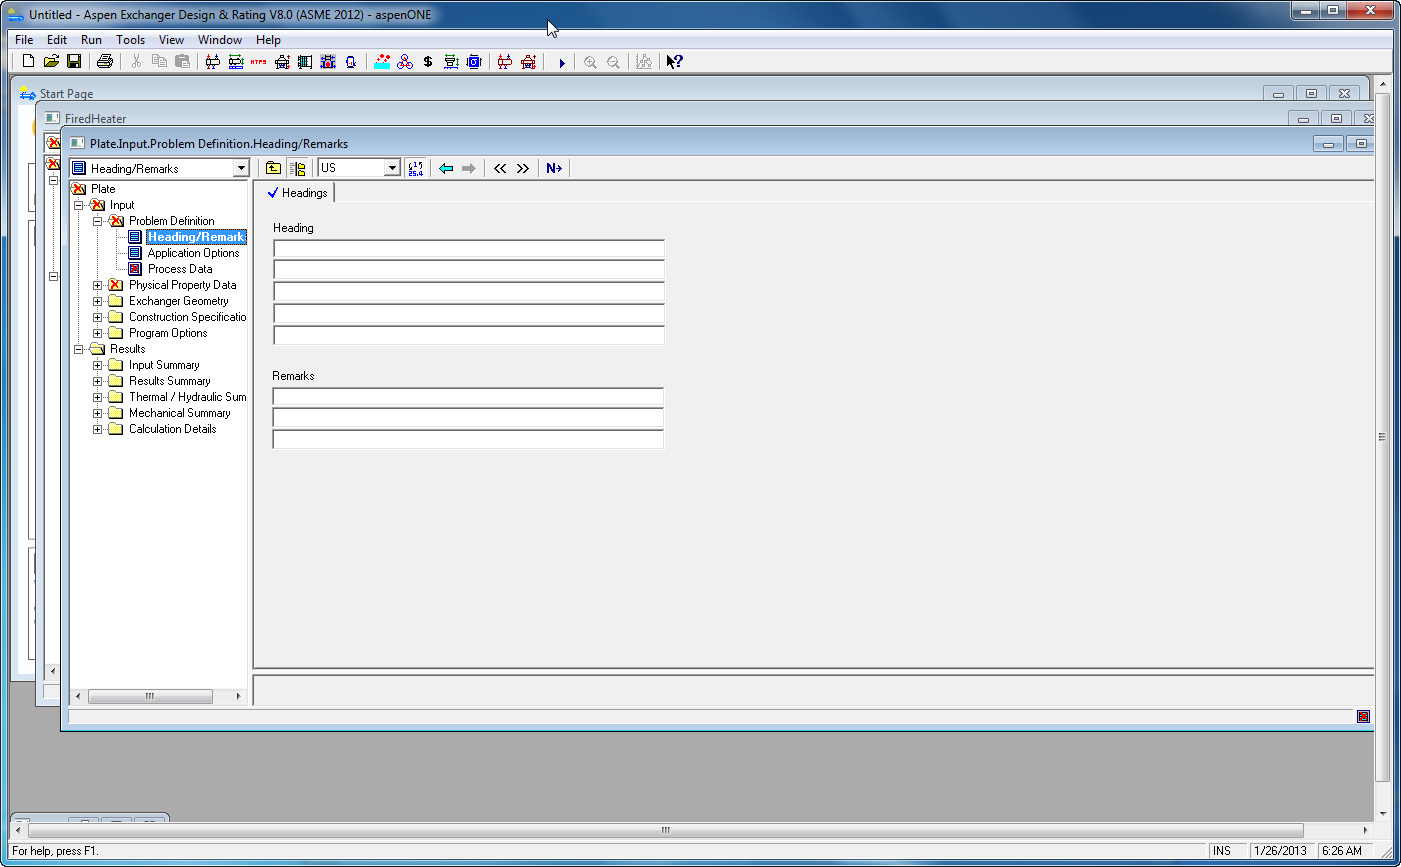Toggle the navigation tree pane icon

[297, 168]
